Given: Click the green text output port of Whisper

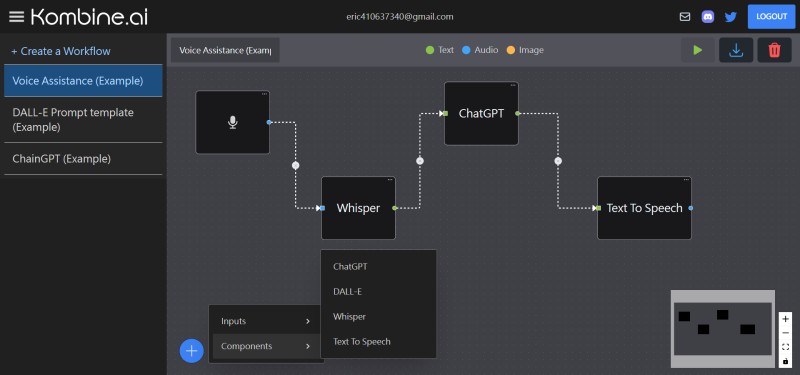Looking at the screenshot, I should tap(394, 208).
